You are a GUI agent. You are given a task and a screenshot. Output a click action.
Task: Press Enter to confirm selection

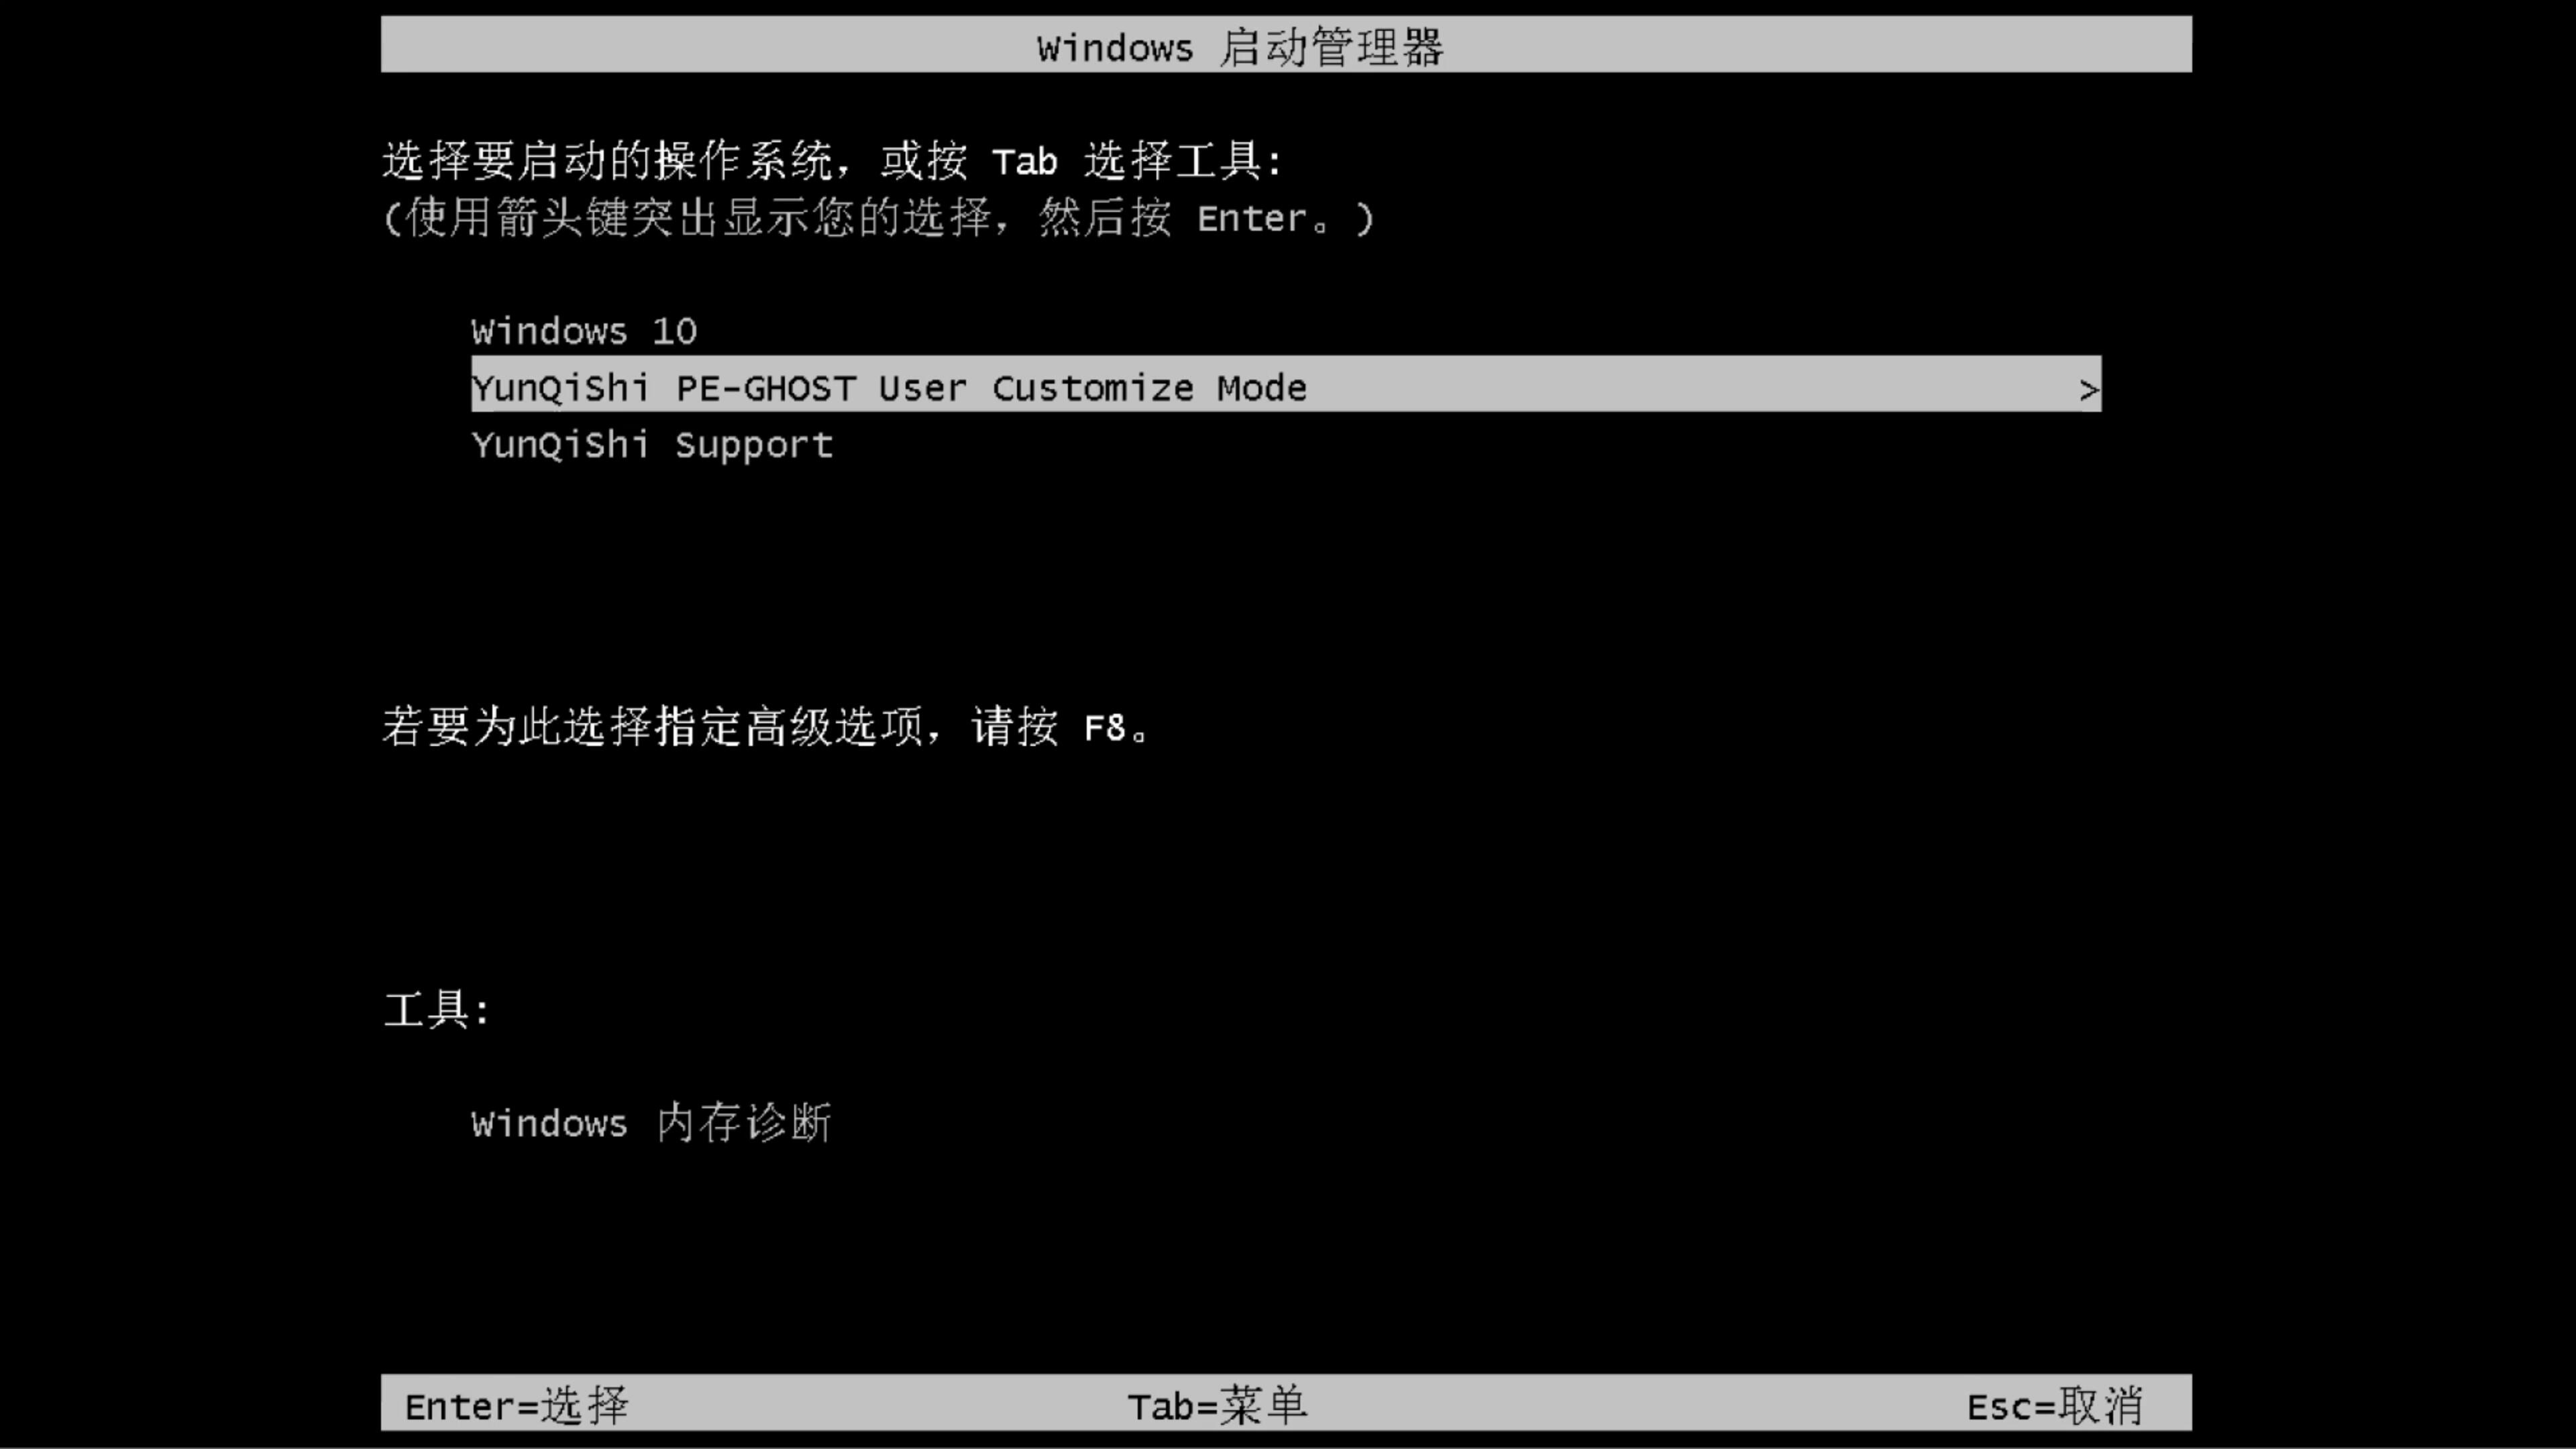[x=513, y=1405]
